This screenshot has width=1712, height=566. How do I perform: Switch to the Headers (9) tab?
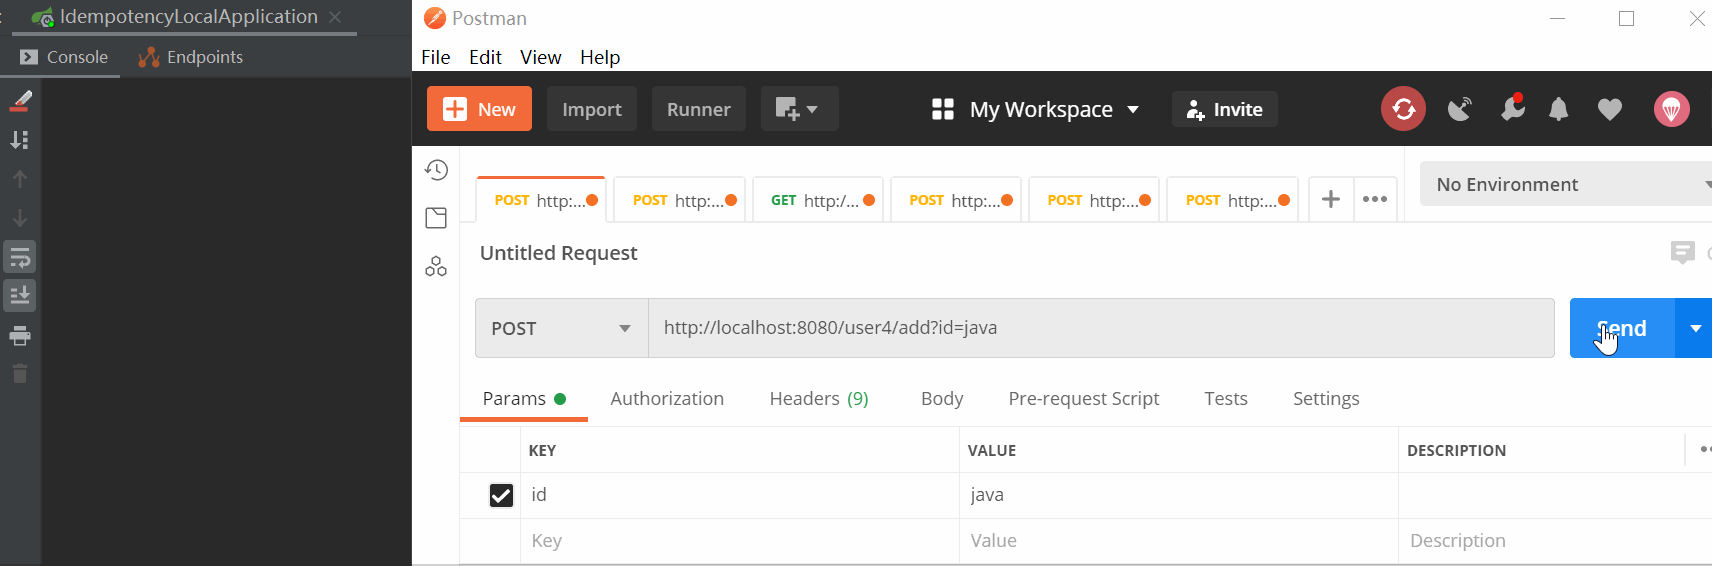coord(819,398)
